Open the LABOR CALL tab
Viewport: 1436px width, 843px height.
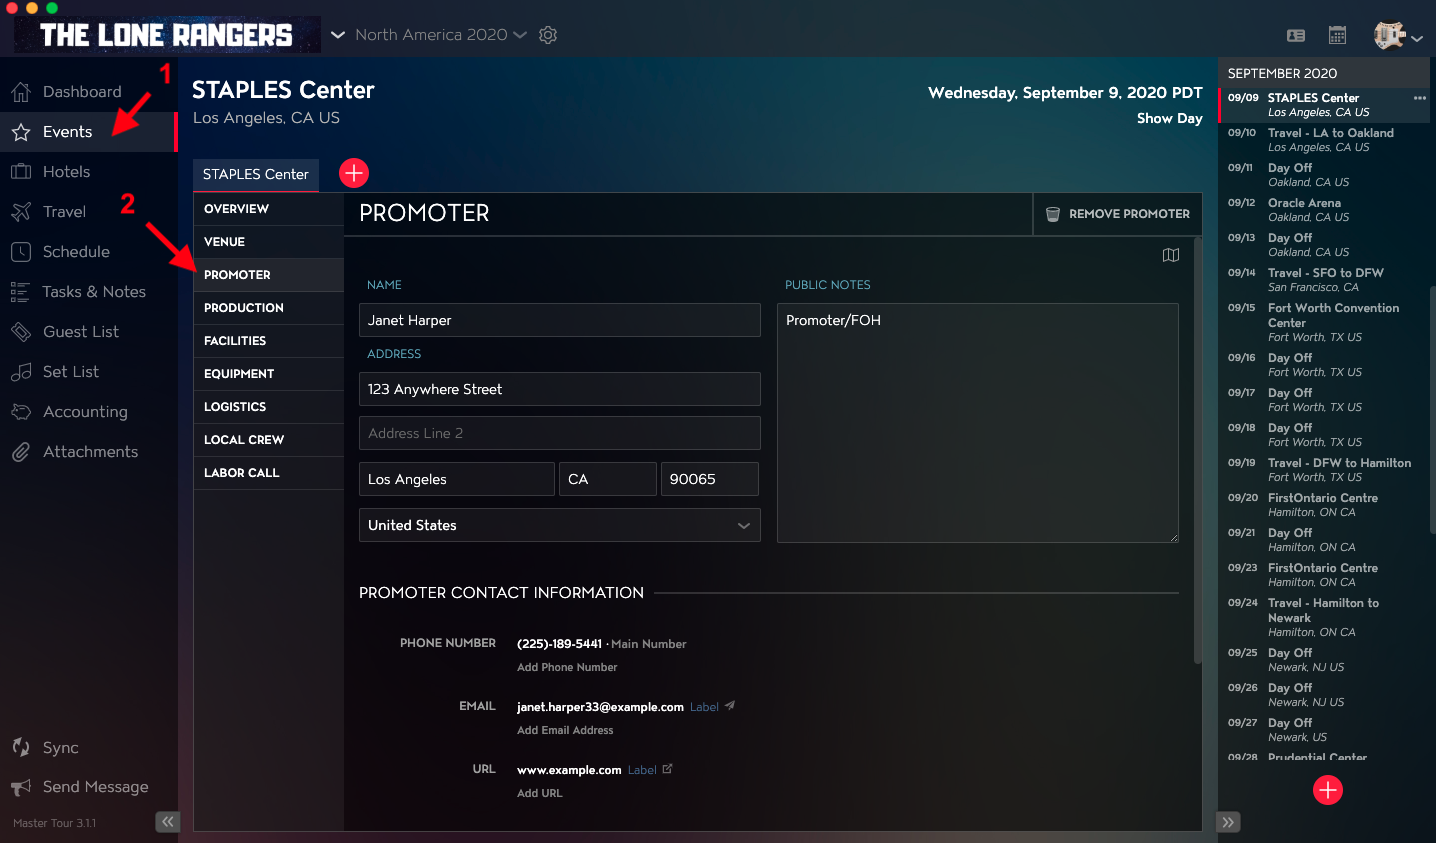click(x=268, y=473)
